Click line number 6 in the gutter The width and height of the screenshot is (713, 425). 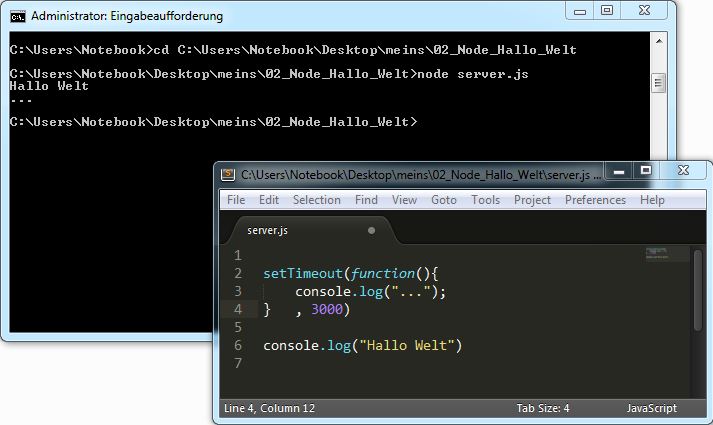click(238, 345)
